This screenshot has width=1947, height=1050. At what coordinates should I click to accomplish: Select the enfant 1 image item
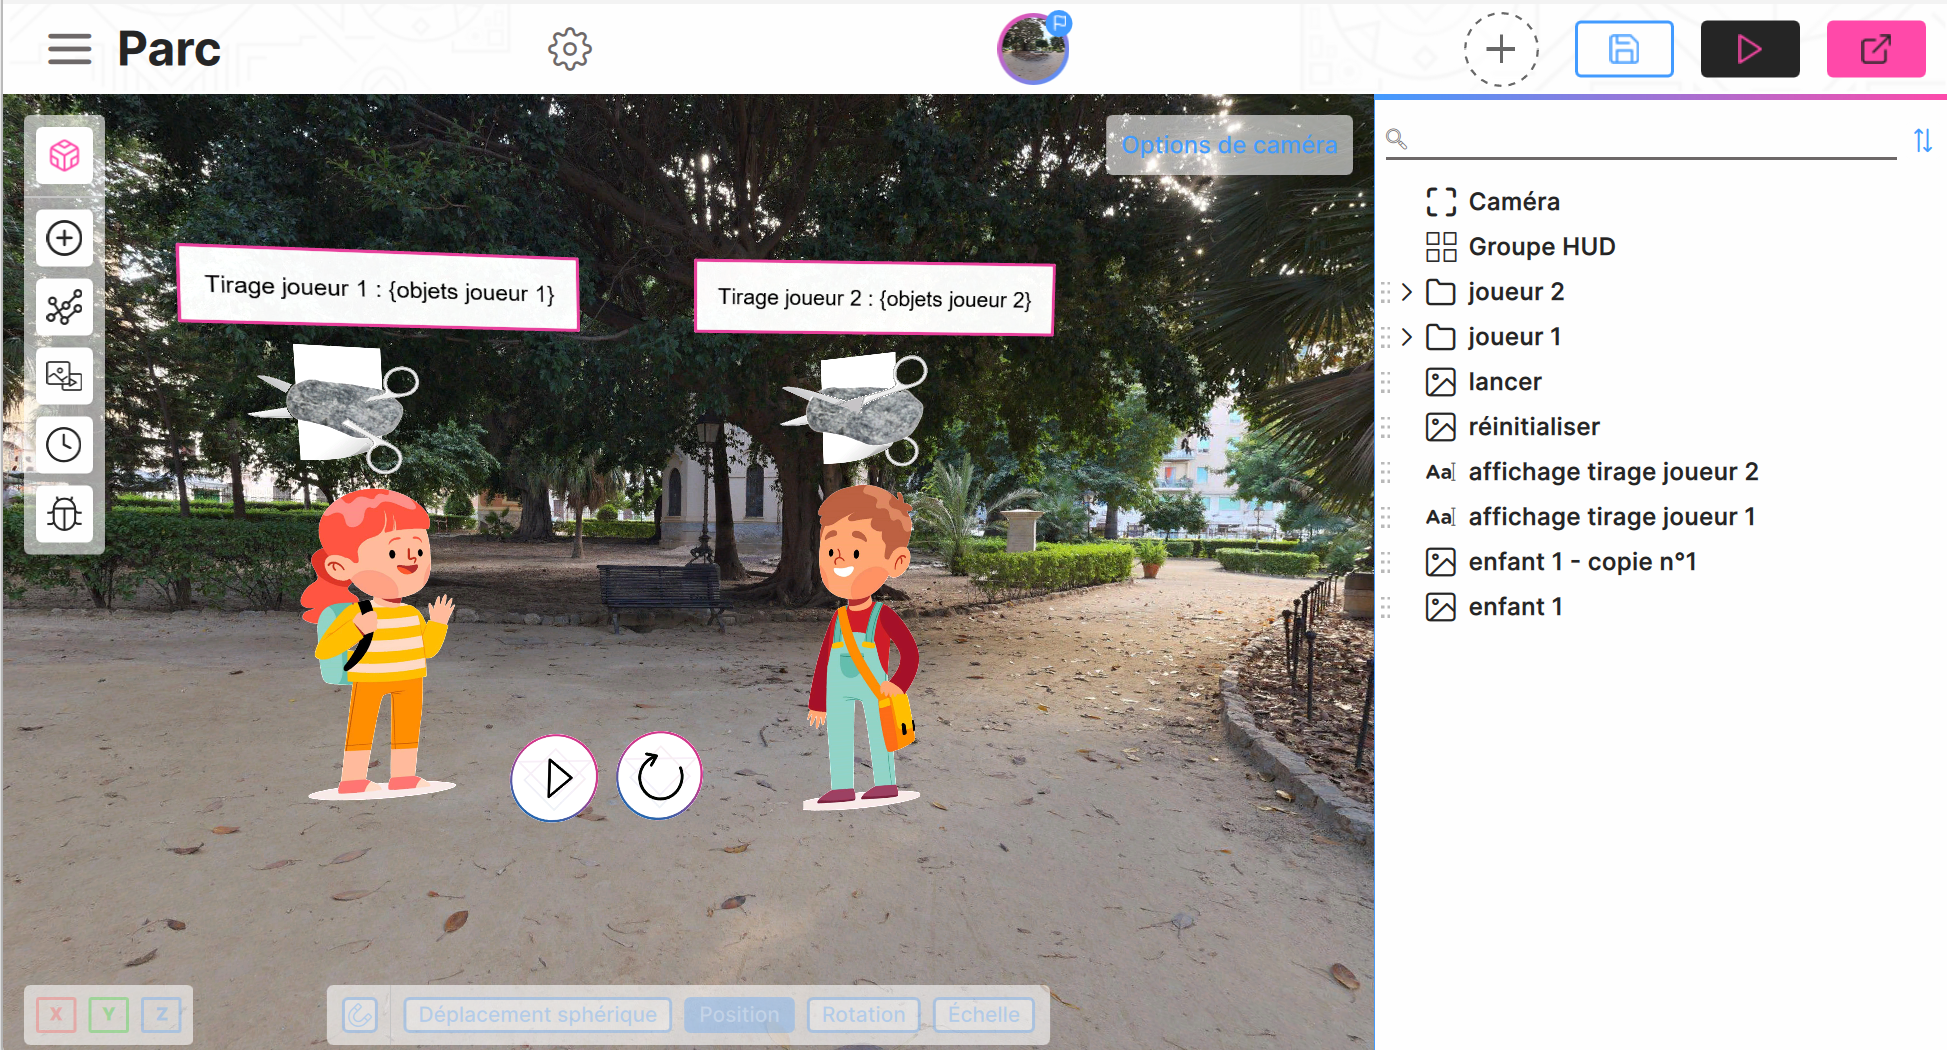(x=1515, y=607)
